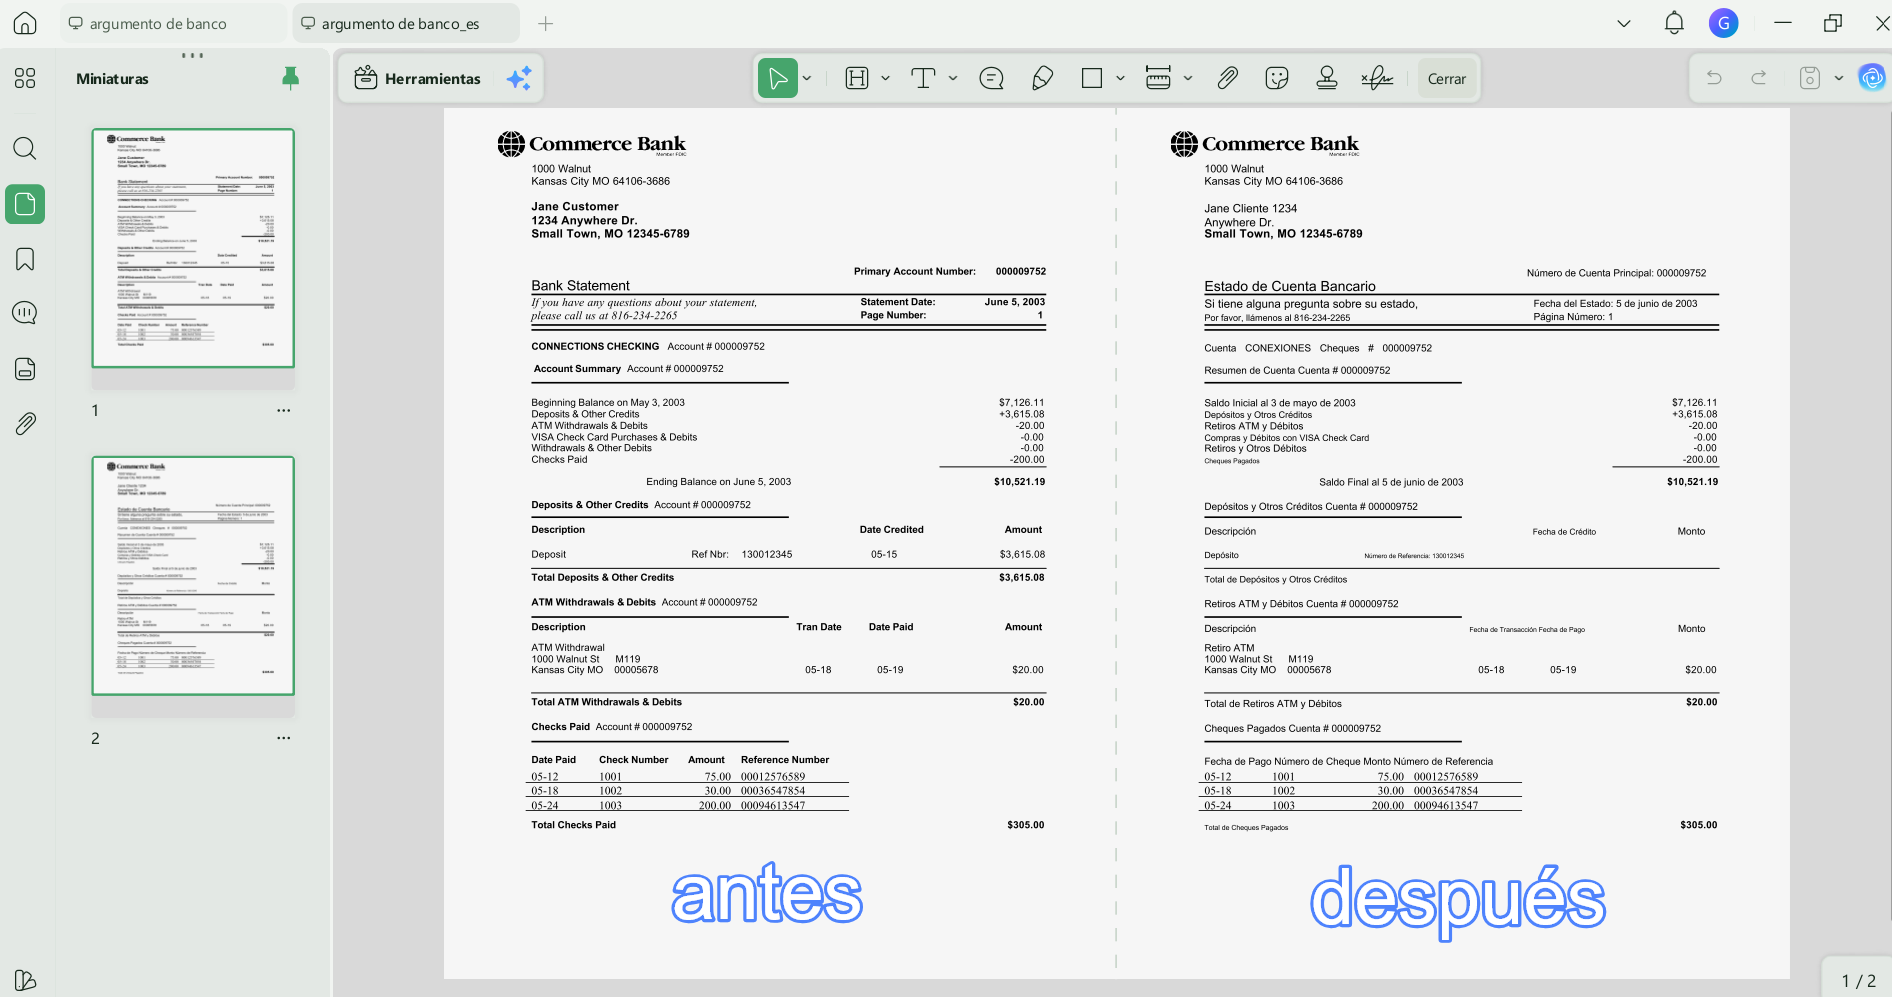Image resolution: width=1892 pixels, height=997 pixels.
Task: Select the measure tool
Action: tap(1158, 78)
